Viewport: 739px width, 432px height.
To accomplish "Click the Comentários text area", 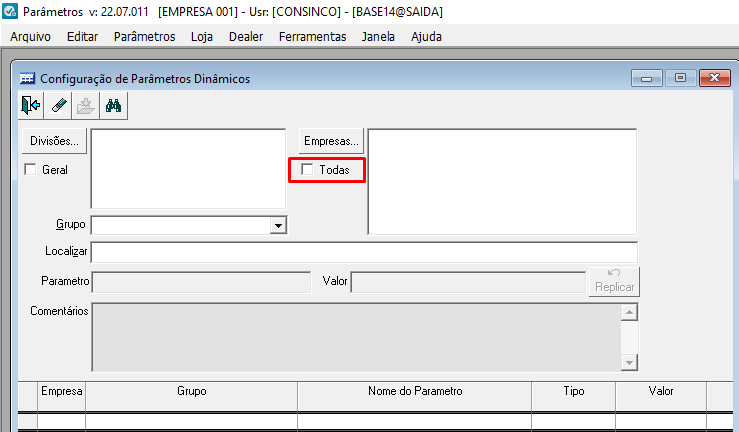I will (356, 337).
